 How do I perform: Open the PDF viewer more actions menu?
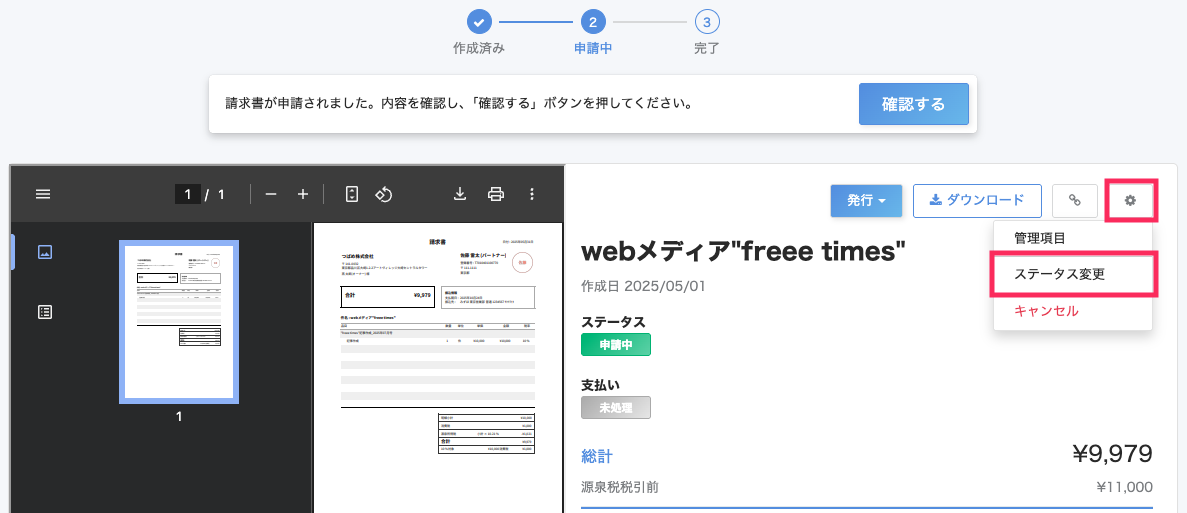531,194
